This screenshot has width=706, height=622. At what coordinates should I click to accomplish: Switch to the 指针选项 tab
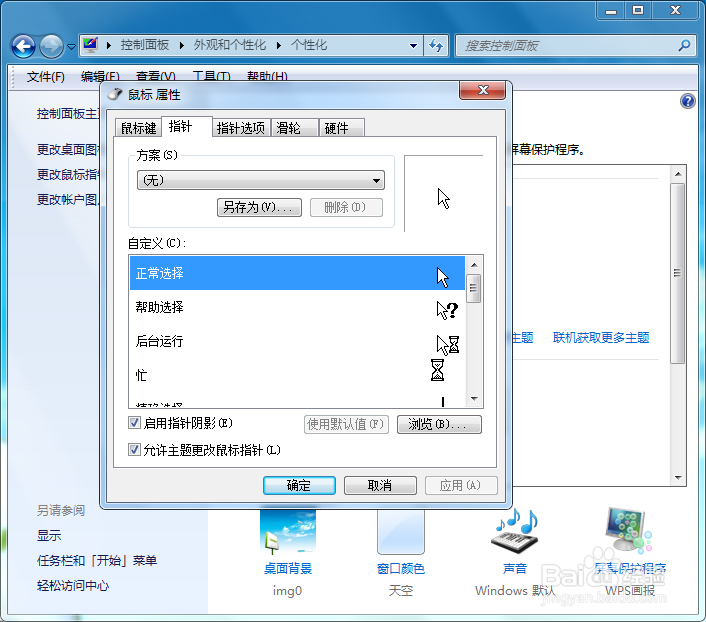point(241,128)
